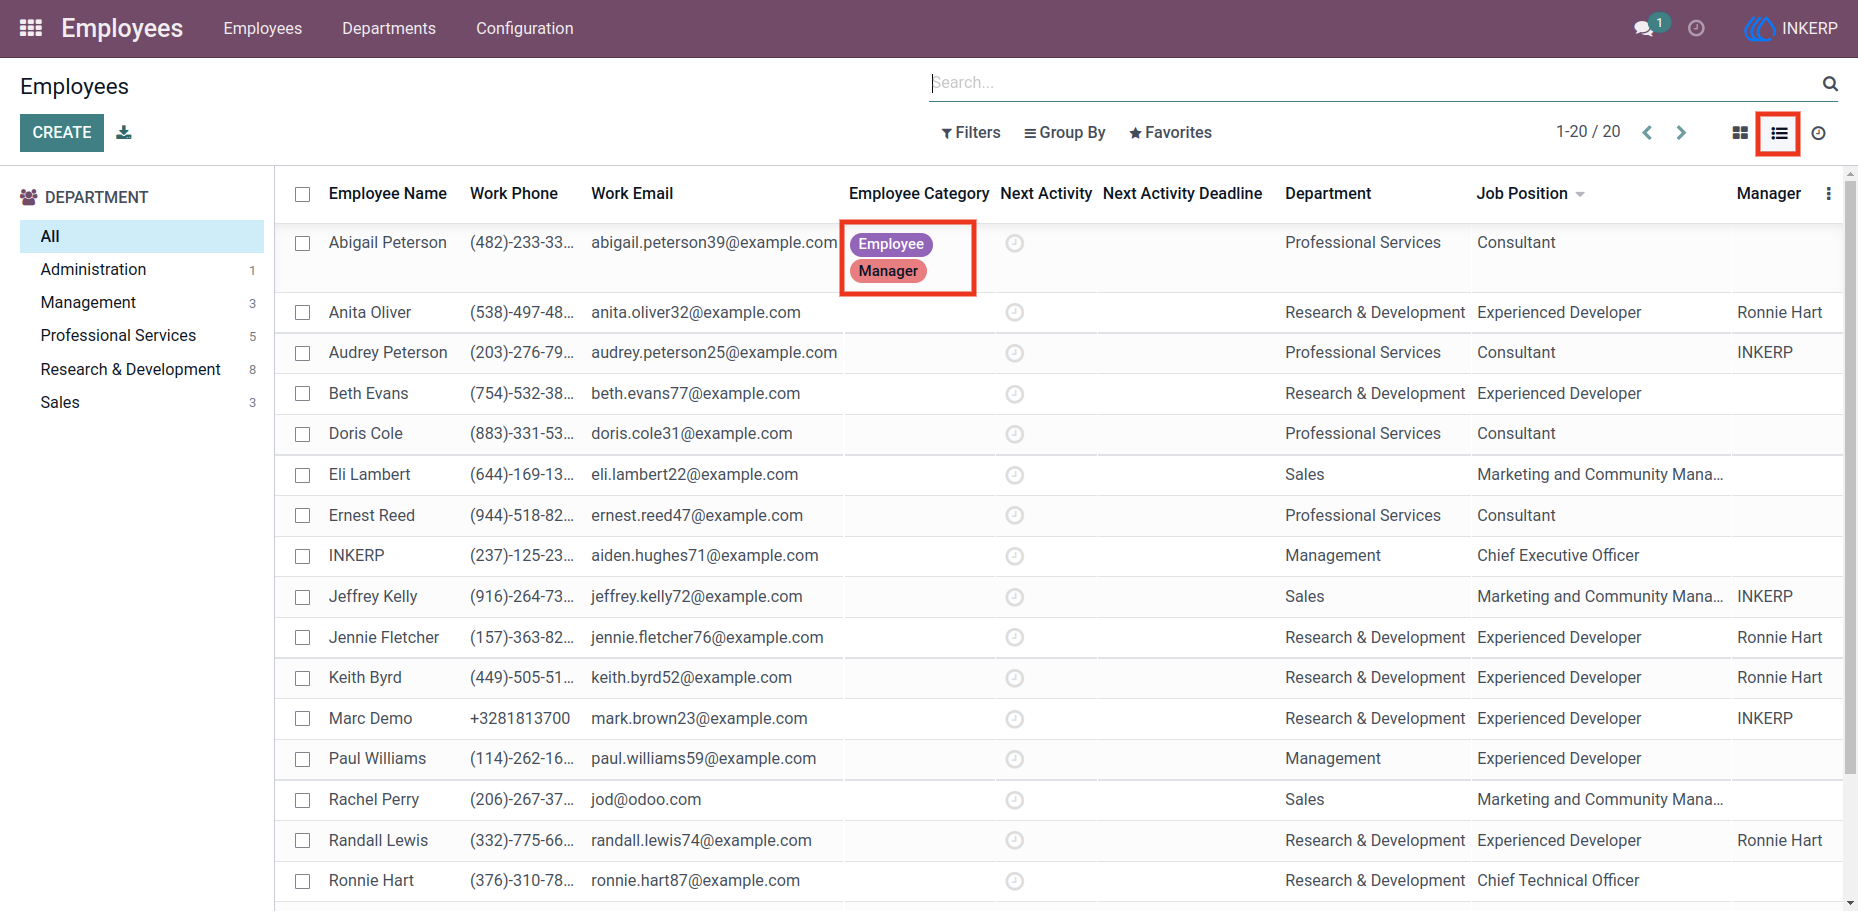Download the employee list export
The height and width of the screenshot is (912, 1858).
(x=124, y=132)
